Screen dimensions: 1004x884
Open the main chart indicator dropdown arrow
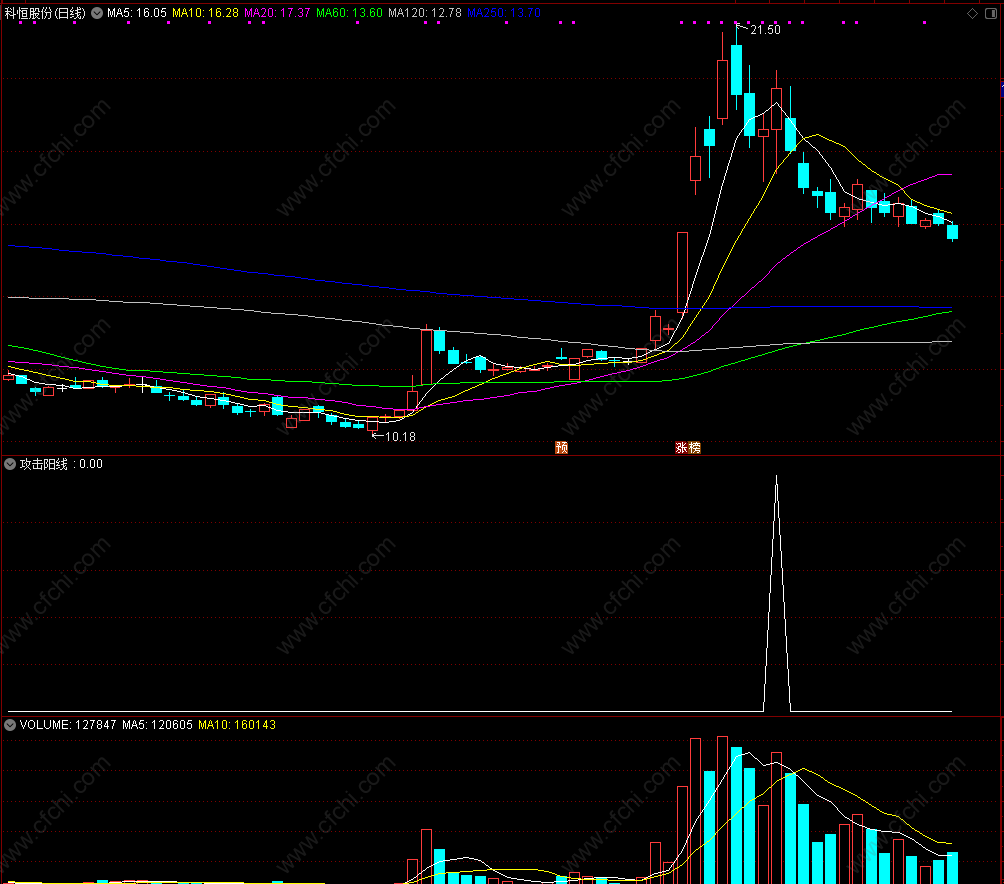coord(97,13)
